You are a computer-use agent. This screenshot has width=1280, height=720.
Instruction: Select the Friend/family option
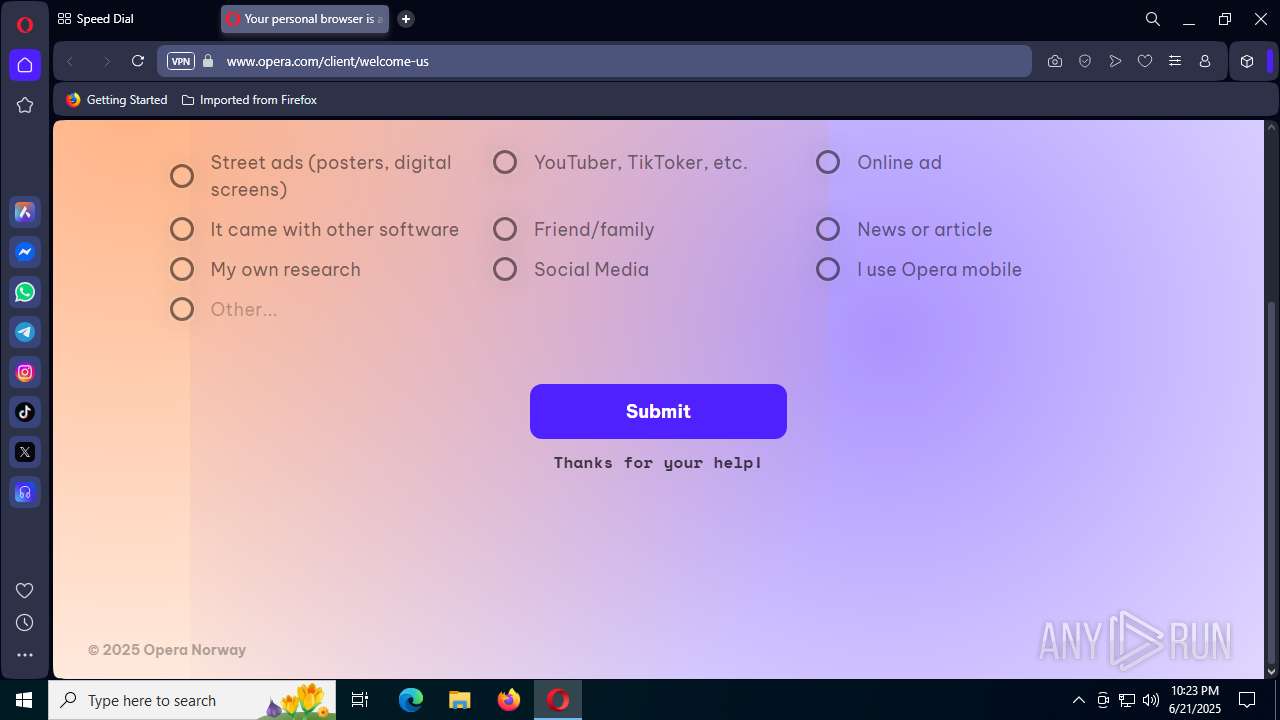505,229
